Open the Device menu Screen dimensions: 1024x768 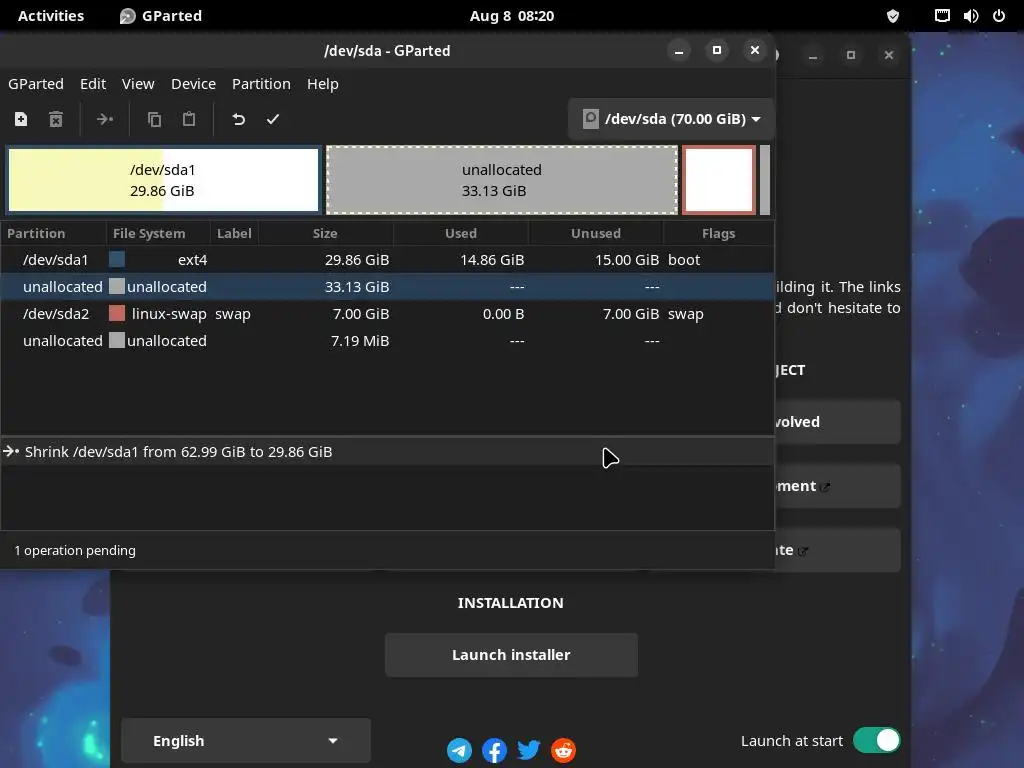point(193,84)
